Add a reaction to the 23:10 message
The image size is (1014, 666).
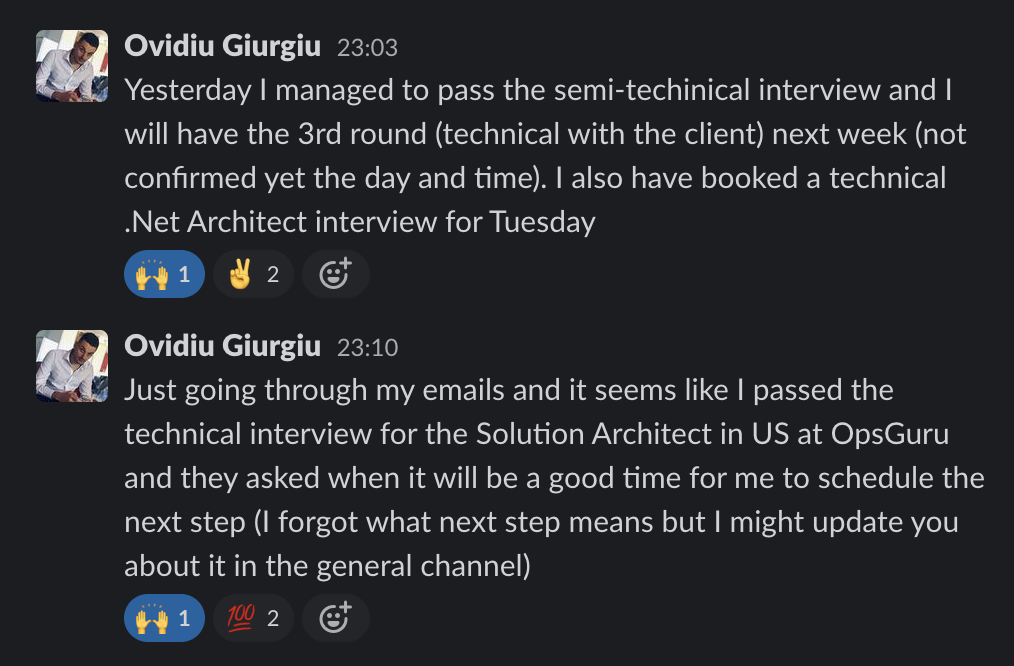tap(335, 619)
